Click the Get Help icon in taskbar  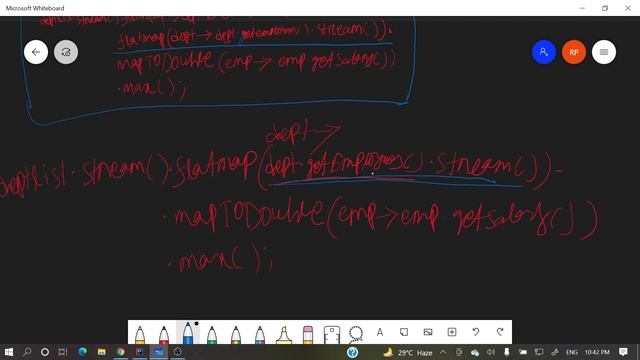353,352
